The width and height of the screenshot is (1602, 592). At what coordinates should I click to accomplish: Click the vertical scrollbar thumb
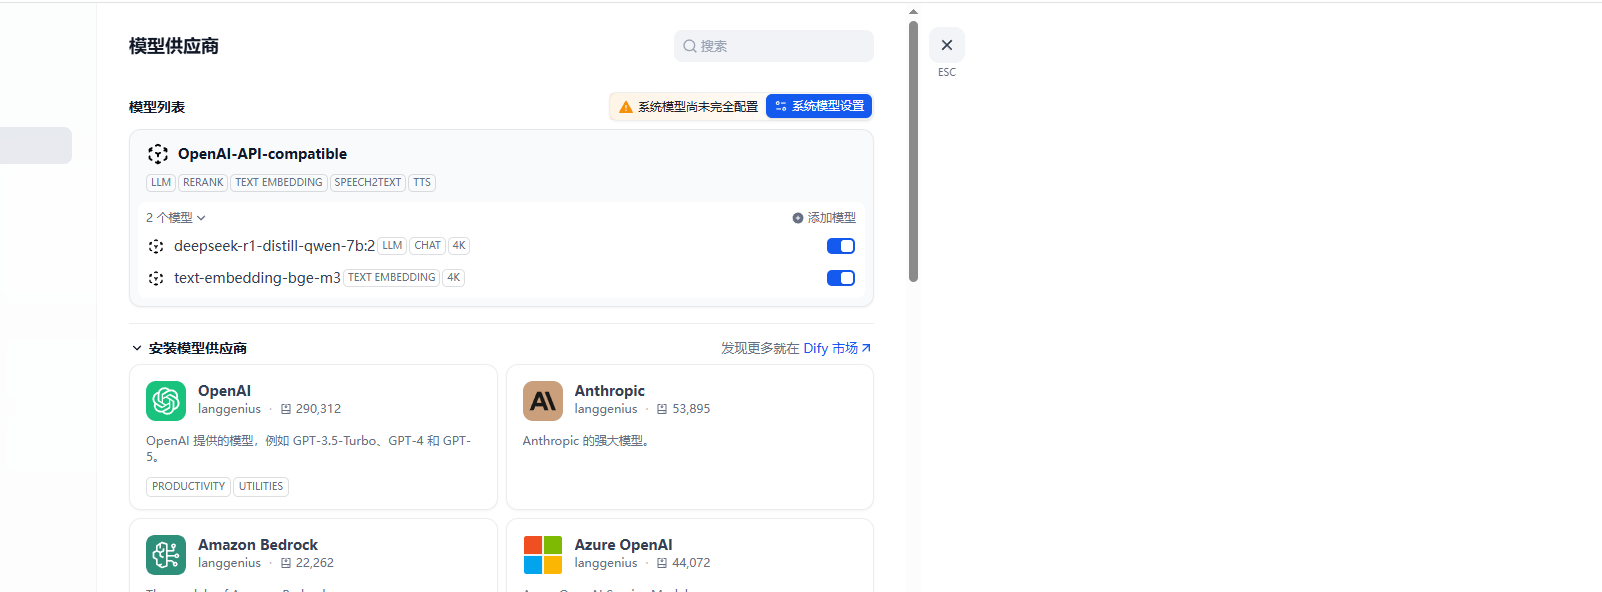click(913, 151)
